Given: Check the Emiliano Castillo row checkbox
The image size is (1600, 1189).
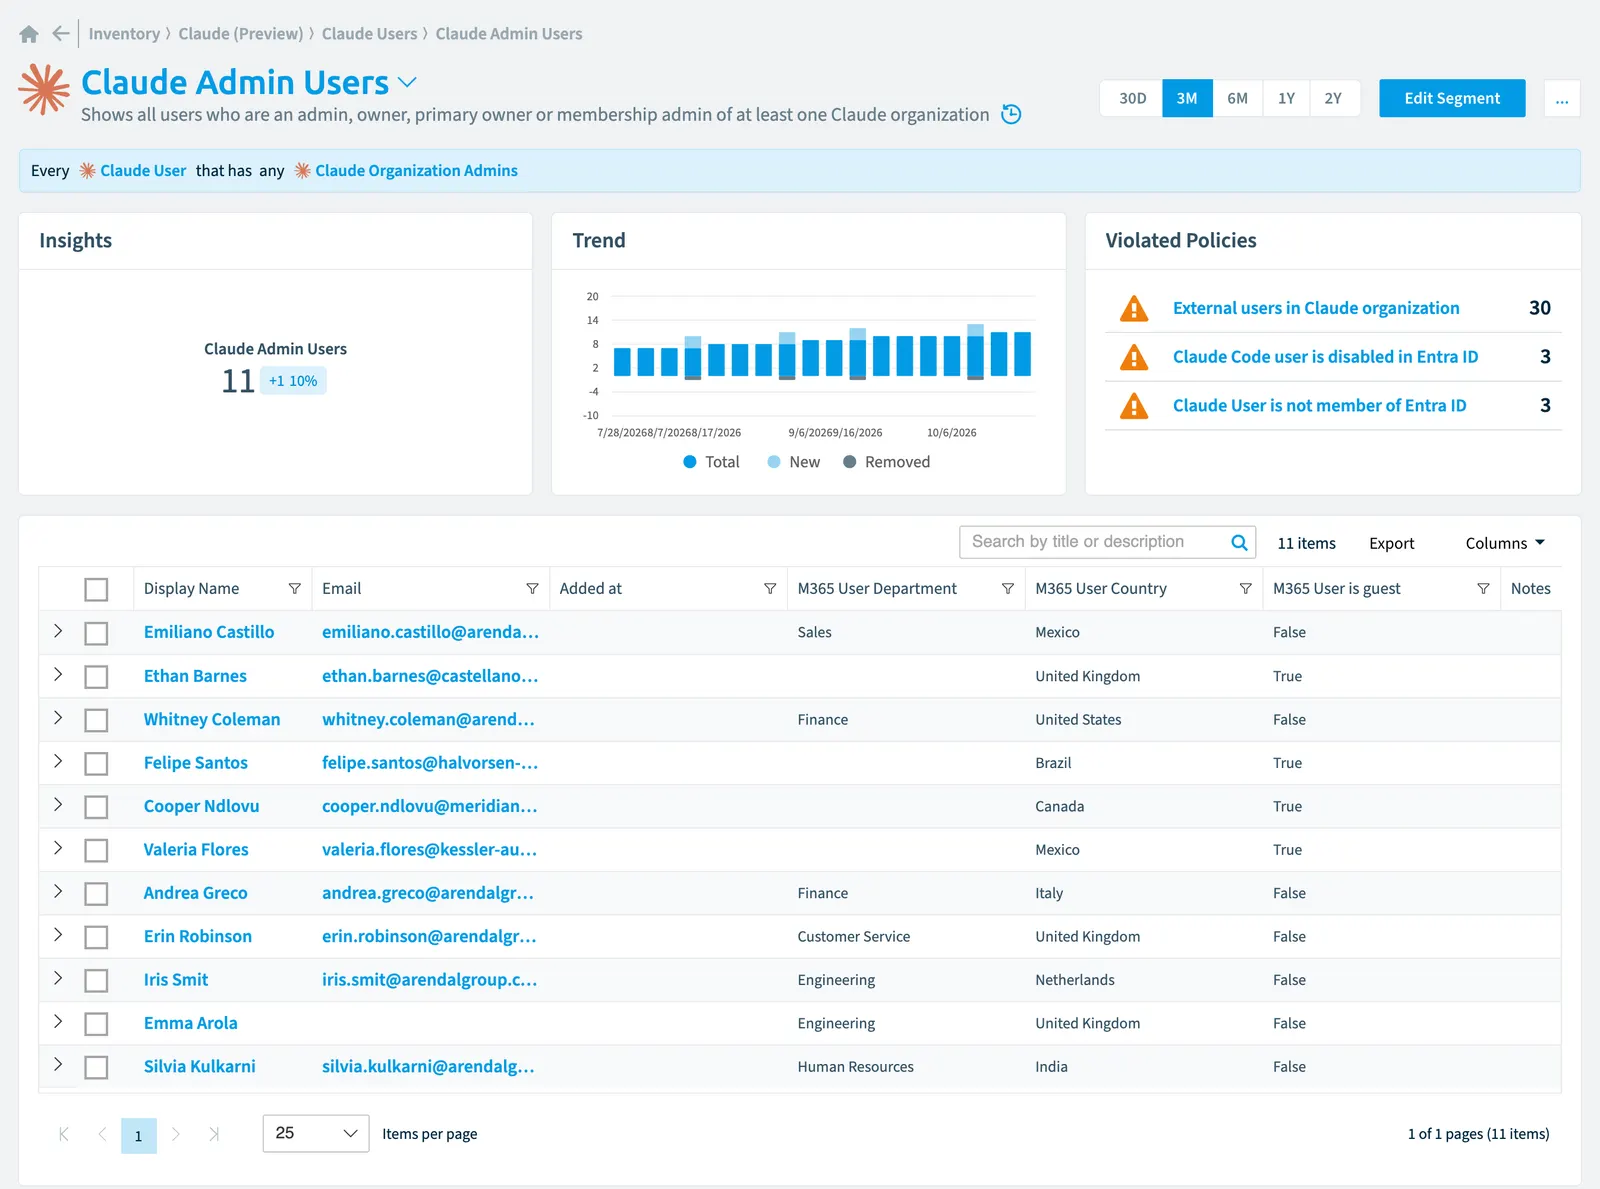Looking at the screenshot, I should pyautogui.click(x=96, y=633).
